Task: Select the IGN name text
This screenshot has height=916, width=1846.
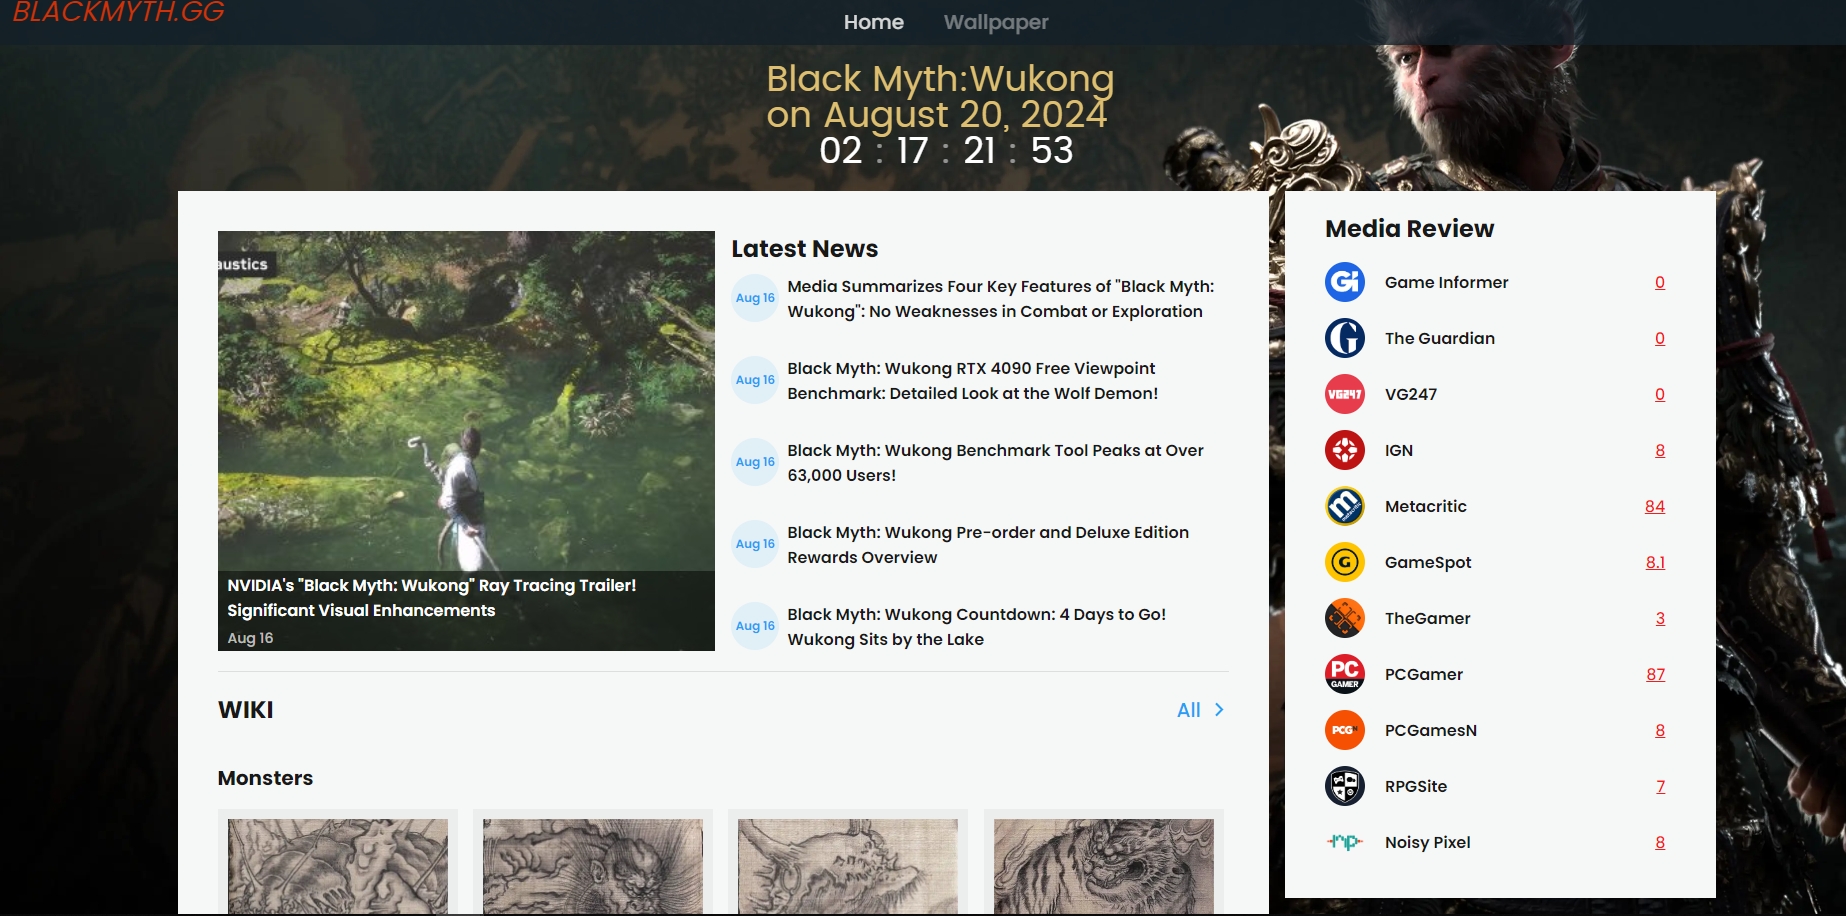Action: pyautogui.click(x=1399, y=450)
